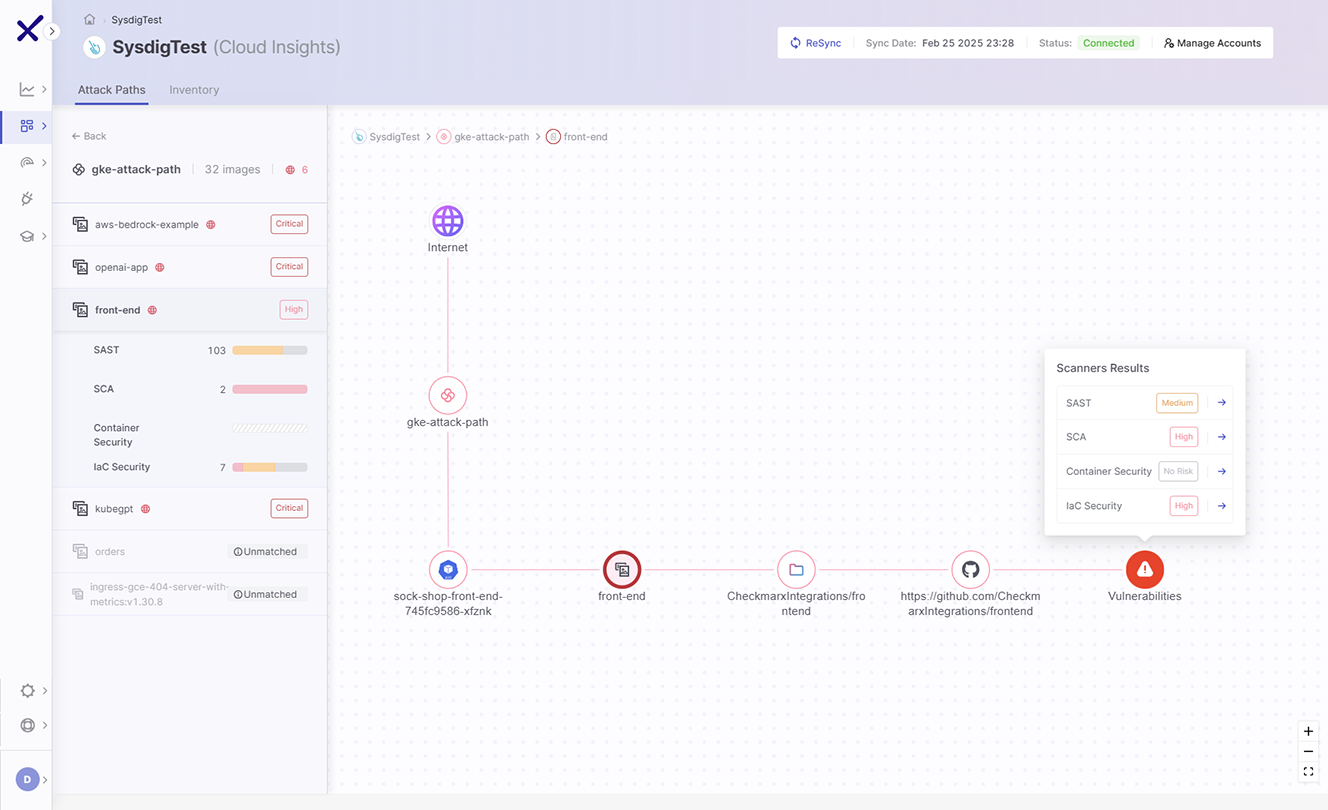Image resolution: width=1328 pixels, height=810 pixels.
Task: Click the Connected status badge
Action: tap(1108, 43)
